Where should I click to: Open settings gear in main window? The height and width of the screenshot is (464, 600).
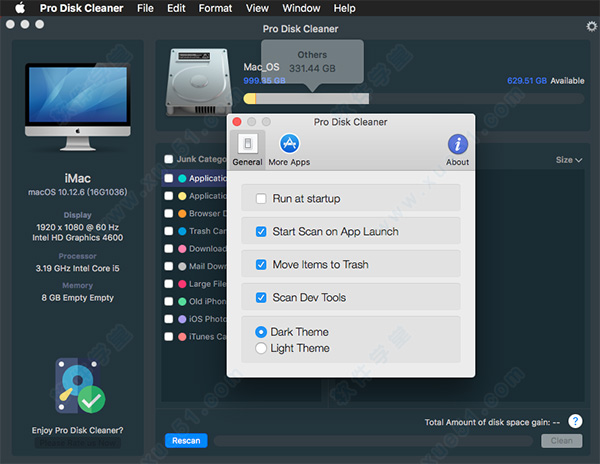(591, 27)
